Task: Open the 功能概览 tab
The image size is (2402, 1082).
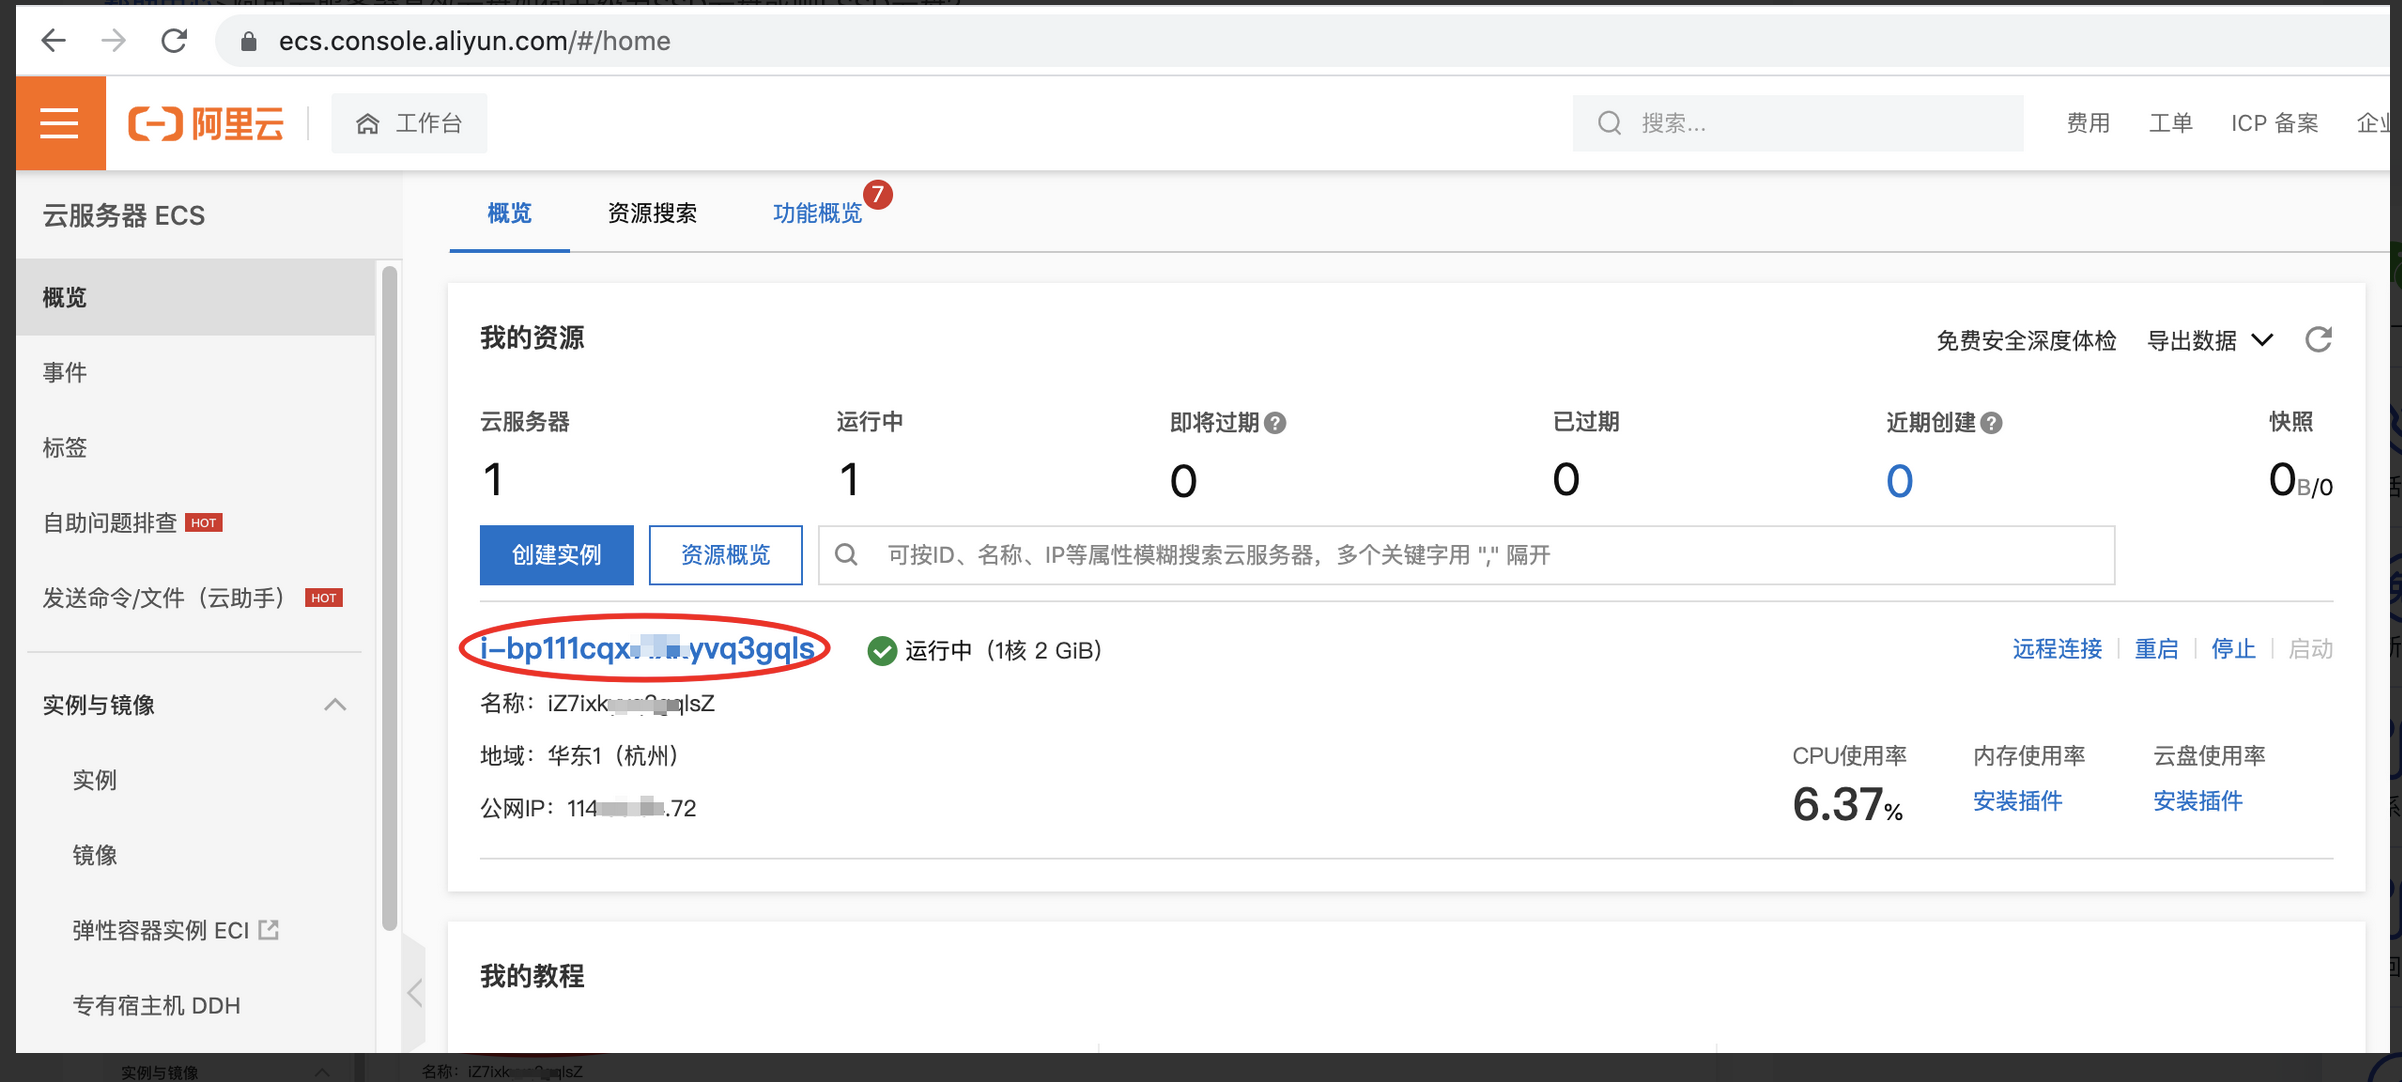Action: pyautogui.click(x=817, y=213)
